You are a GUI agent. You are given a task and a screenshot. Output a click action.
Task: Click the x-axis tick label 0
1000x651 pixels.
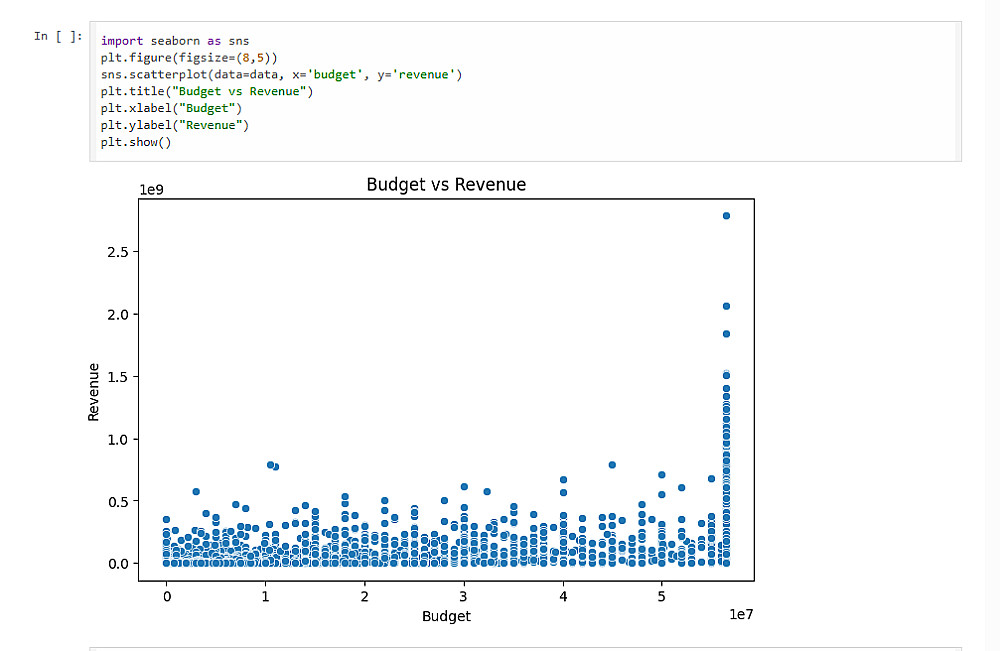pyautogui.click(x=167, y=597)
